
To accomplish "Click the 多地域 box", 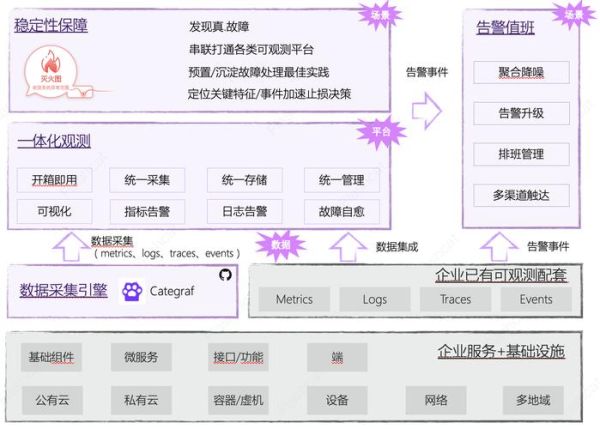I will (x=533, y=400).
